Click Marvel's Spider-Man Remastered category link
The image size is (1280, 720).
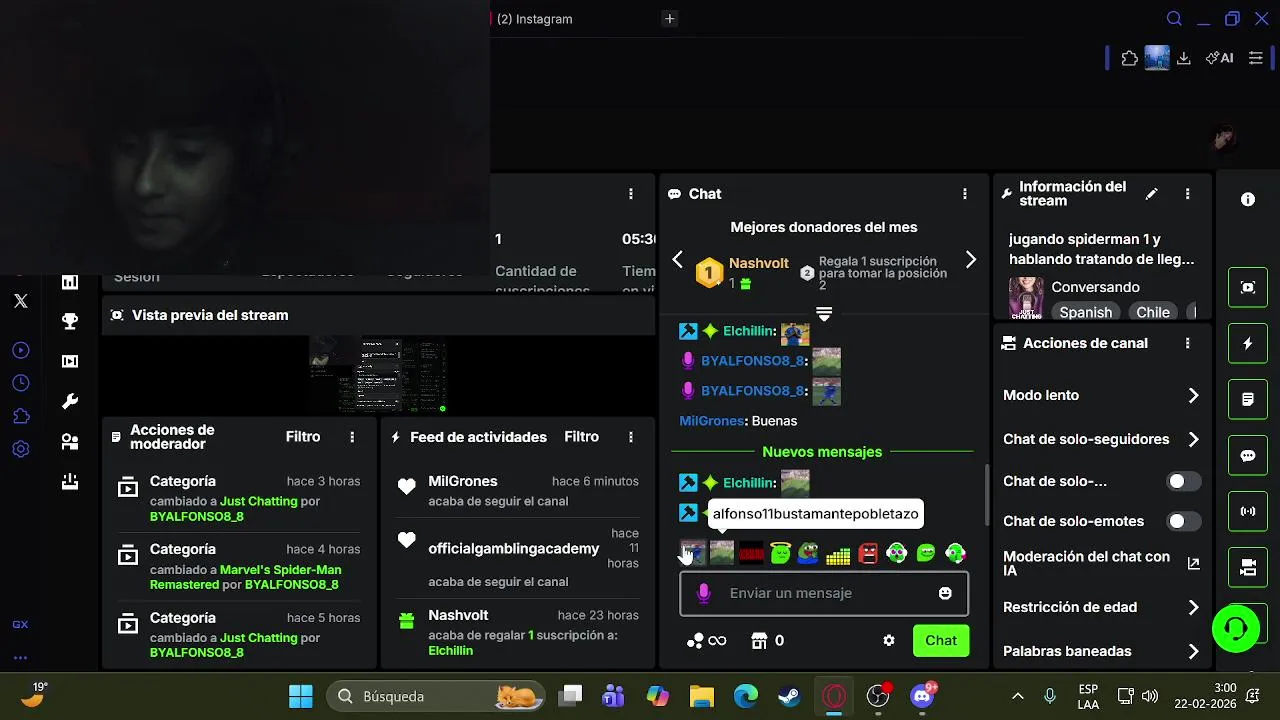coord(246,577)
